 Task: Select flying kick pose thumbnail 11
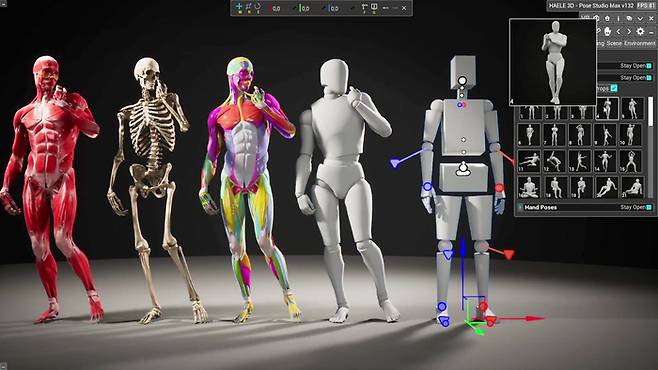(529, 161)
